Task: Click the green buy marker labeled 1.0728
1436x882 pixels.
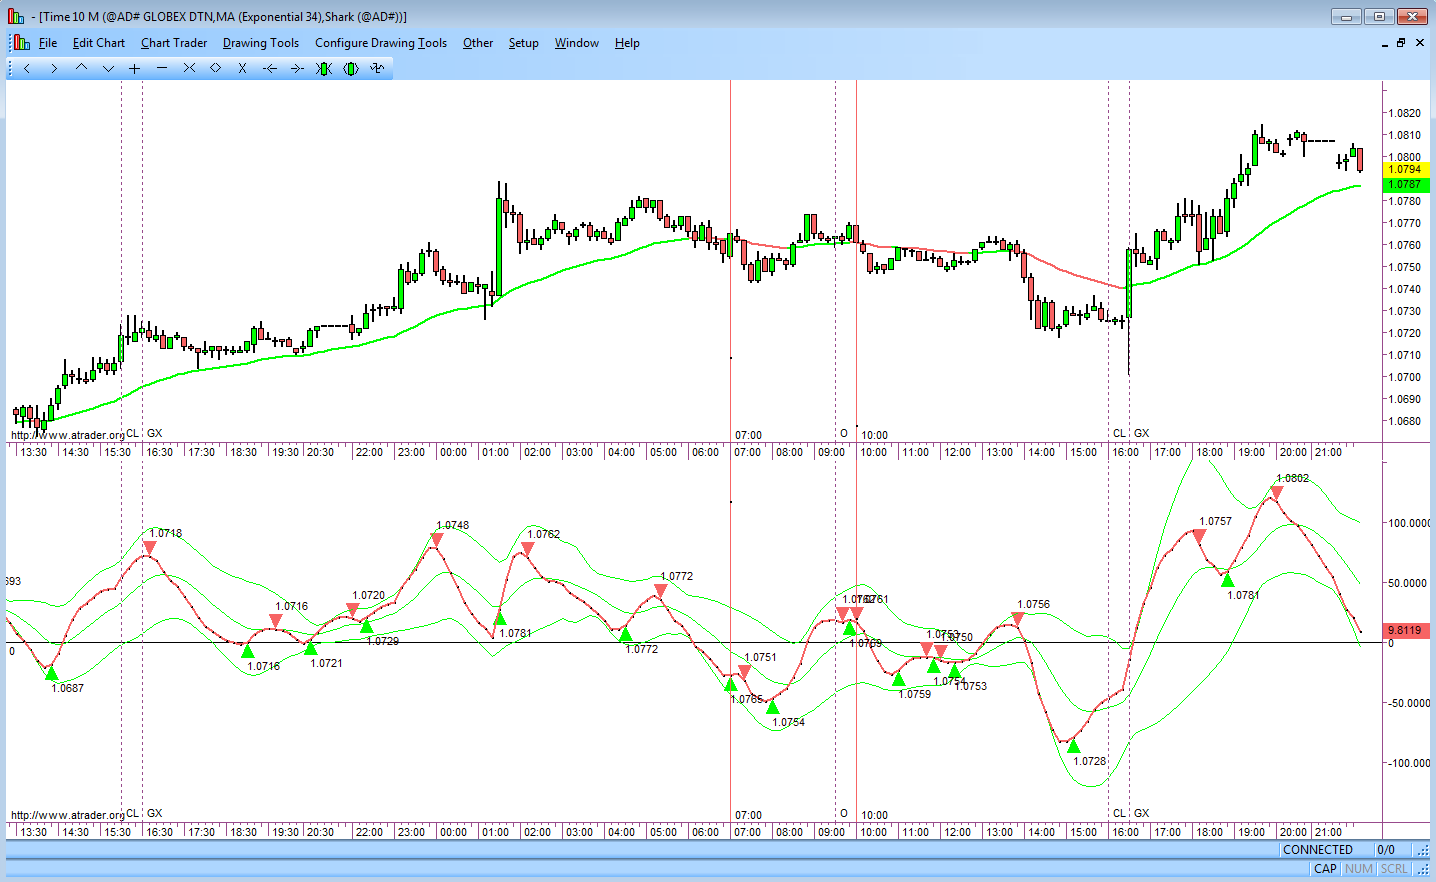Action: click(1074, 746)
